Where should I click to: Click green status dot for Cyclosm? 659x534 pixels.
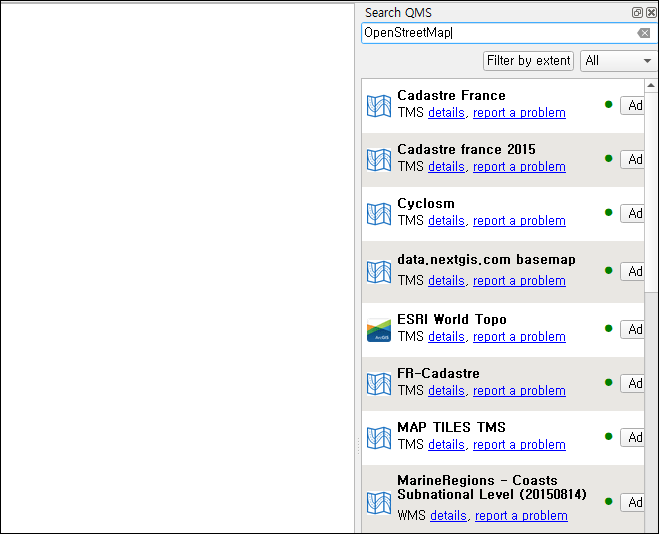(608, 212)
